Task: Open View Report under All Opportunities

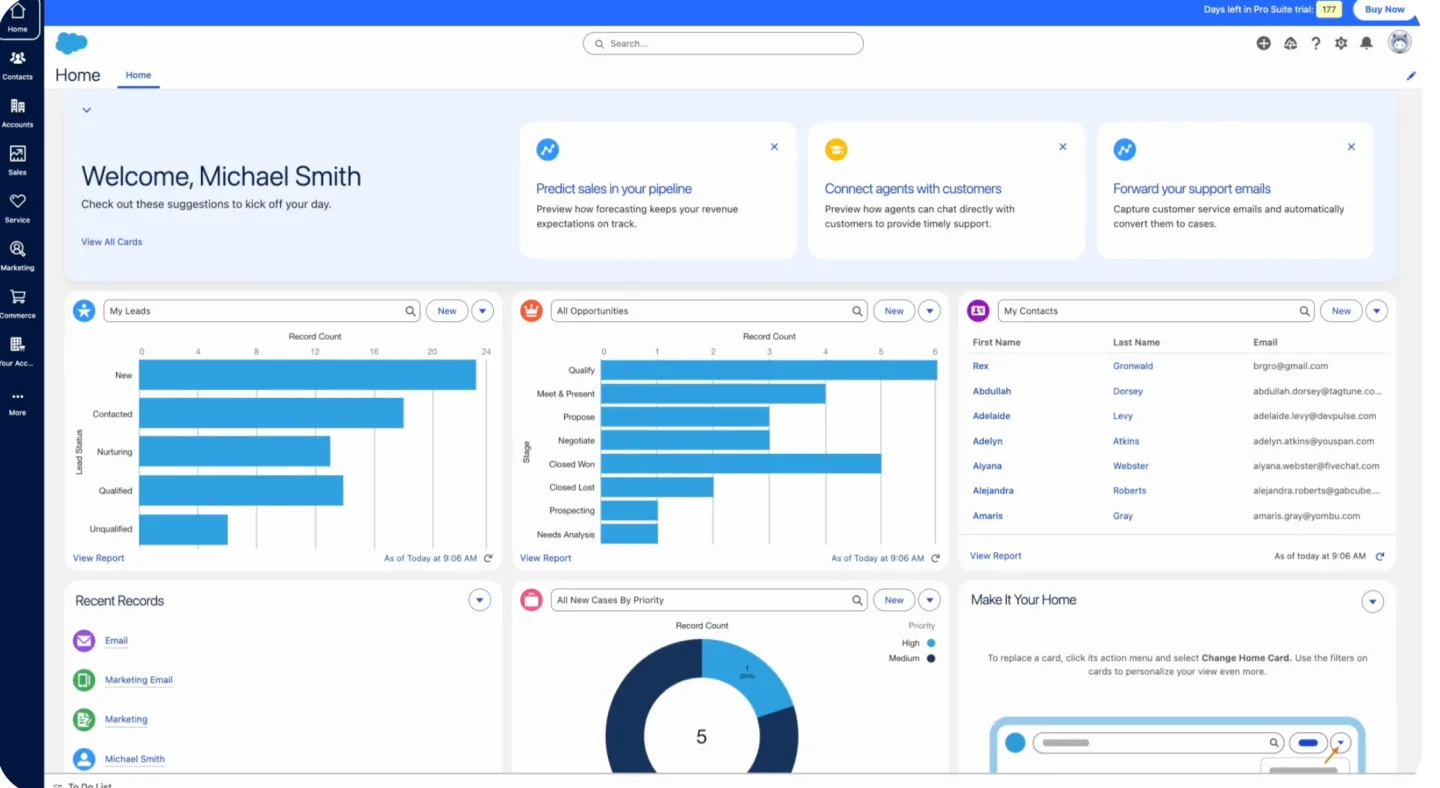Action: [x=545, y=558]
